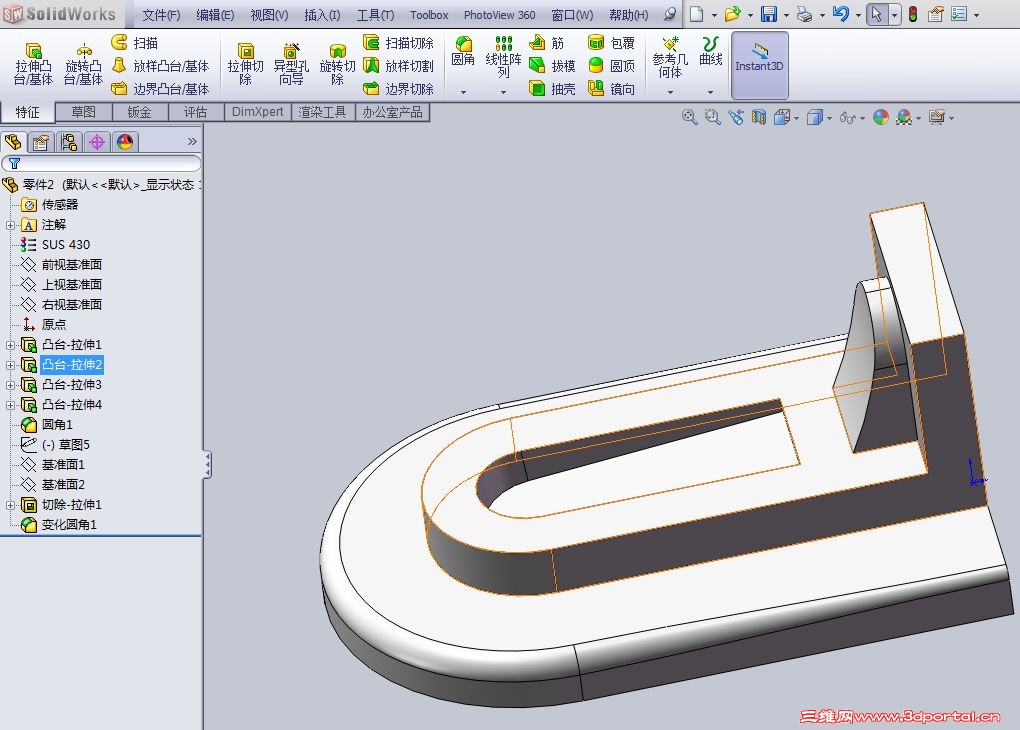
Task: Open the PropertyManager tab icon
Action: pyautogui.click(x=40, y=142)
